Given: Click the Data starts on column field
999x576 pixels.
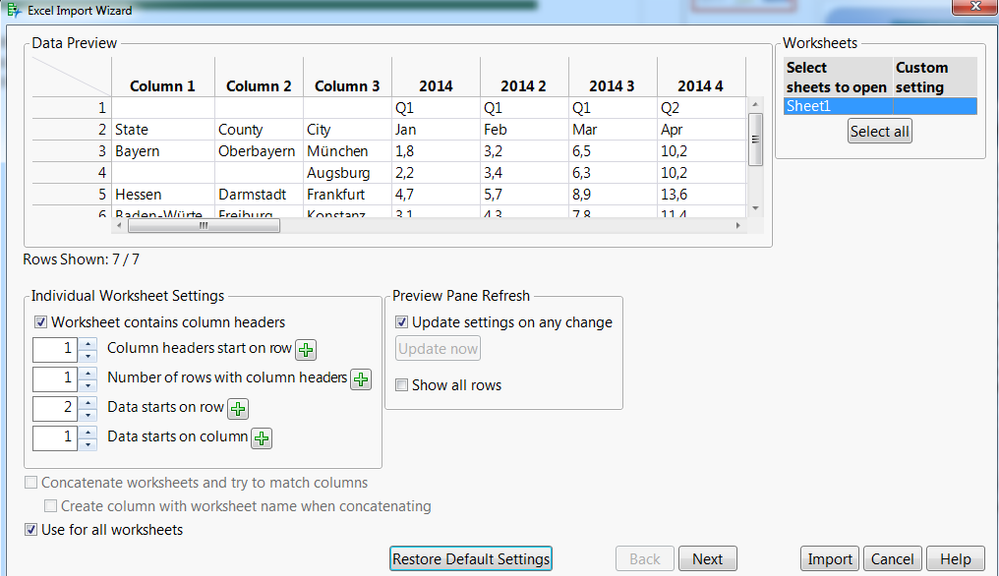Looking at the screenshot, I should click(x=55, y=438).
